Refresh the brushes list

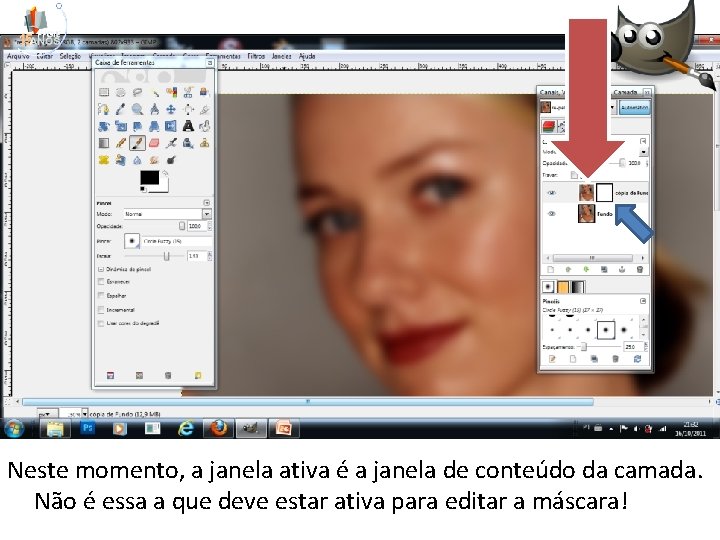tap(637, 359)
